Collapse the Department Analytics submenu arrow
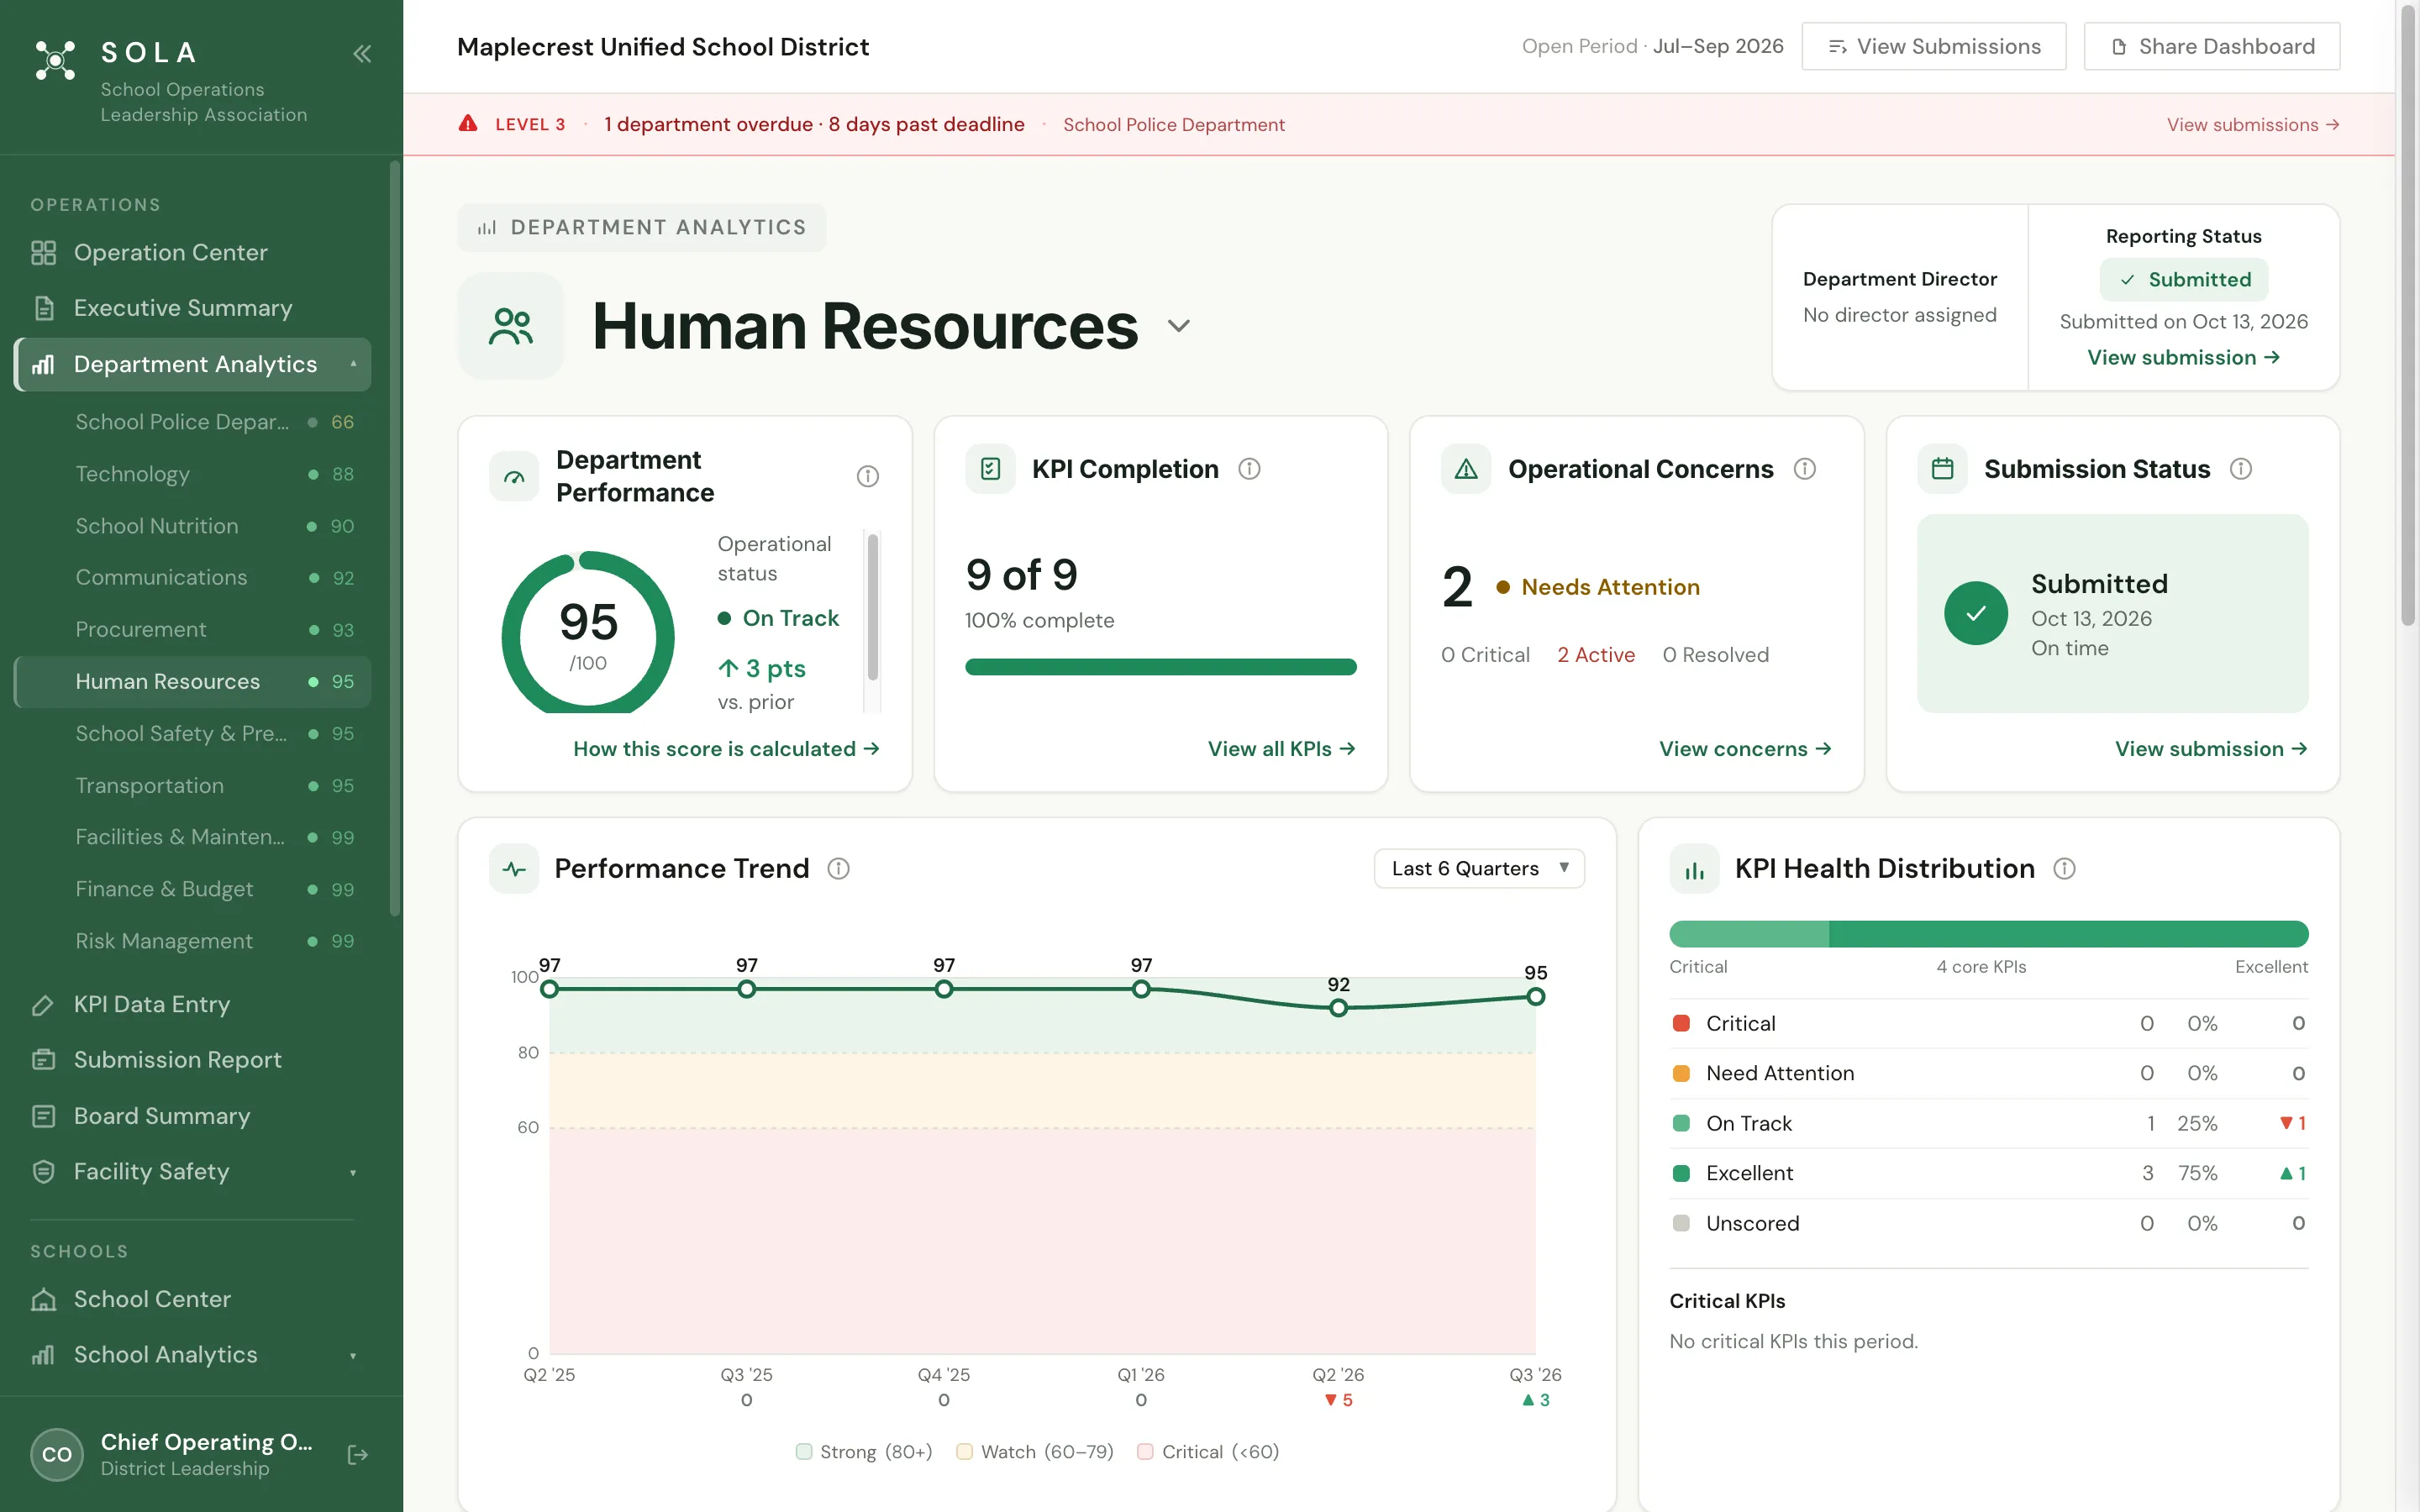The image size is (2420, 1512). [353, 364]
